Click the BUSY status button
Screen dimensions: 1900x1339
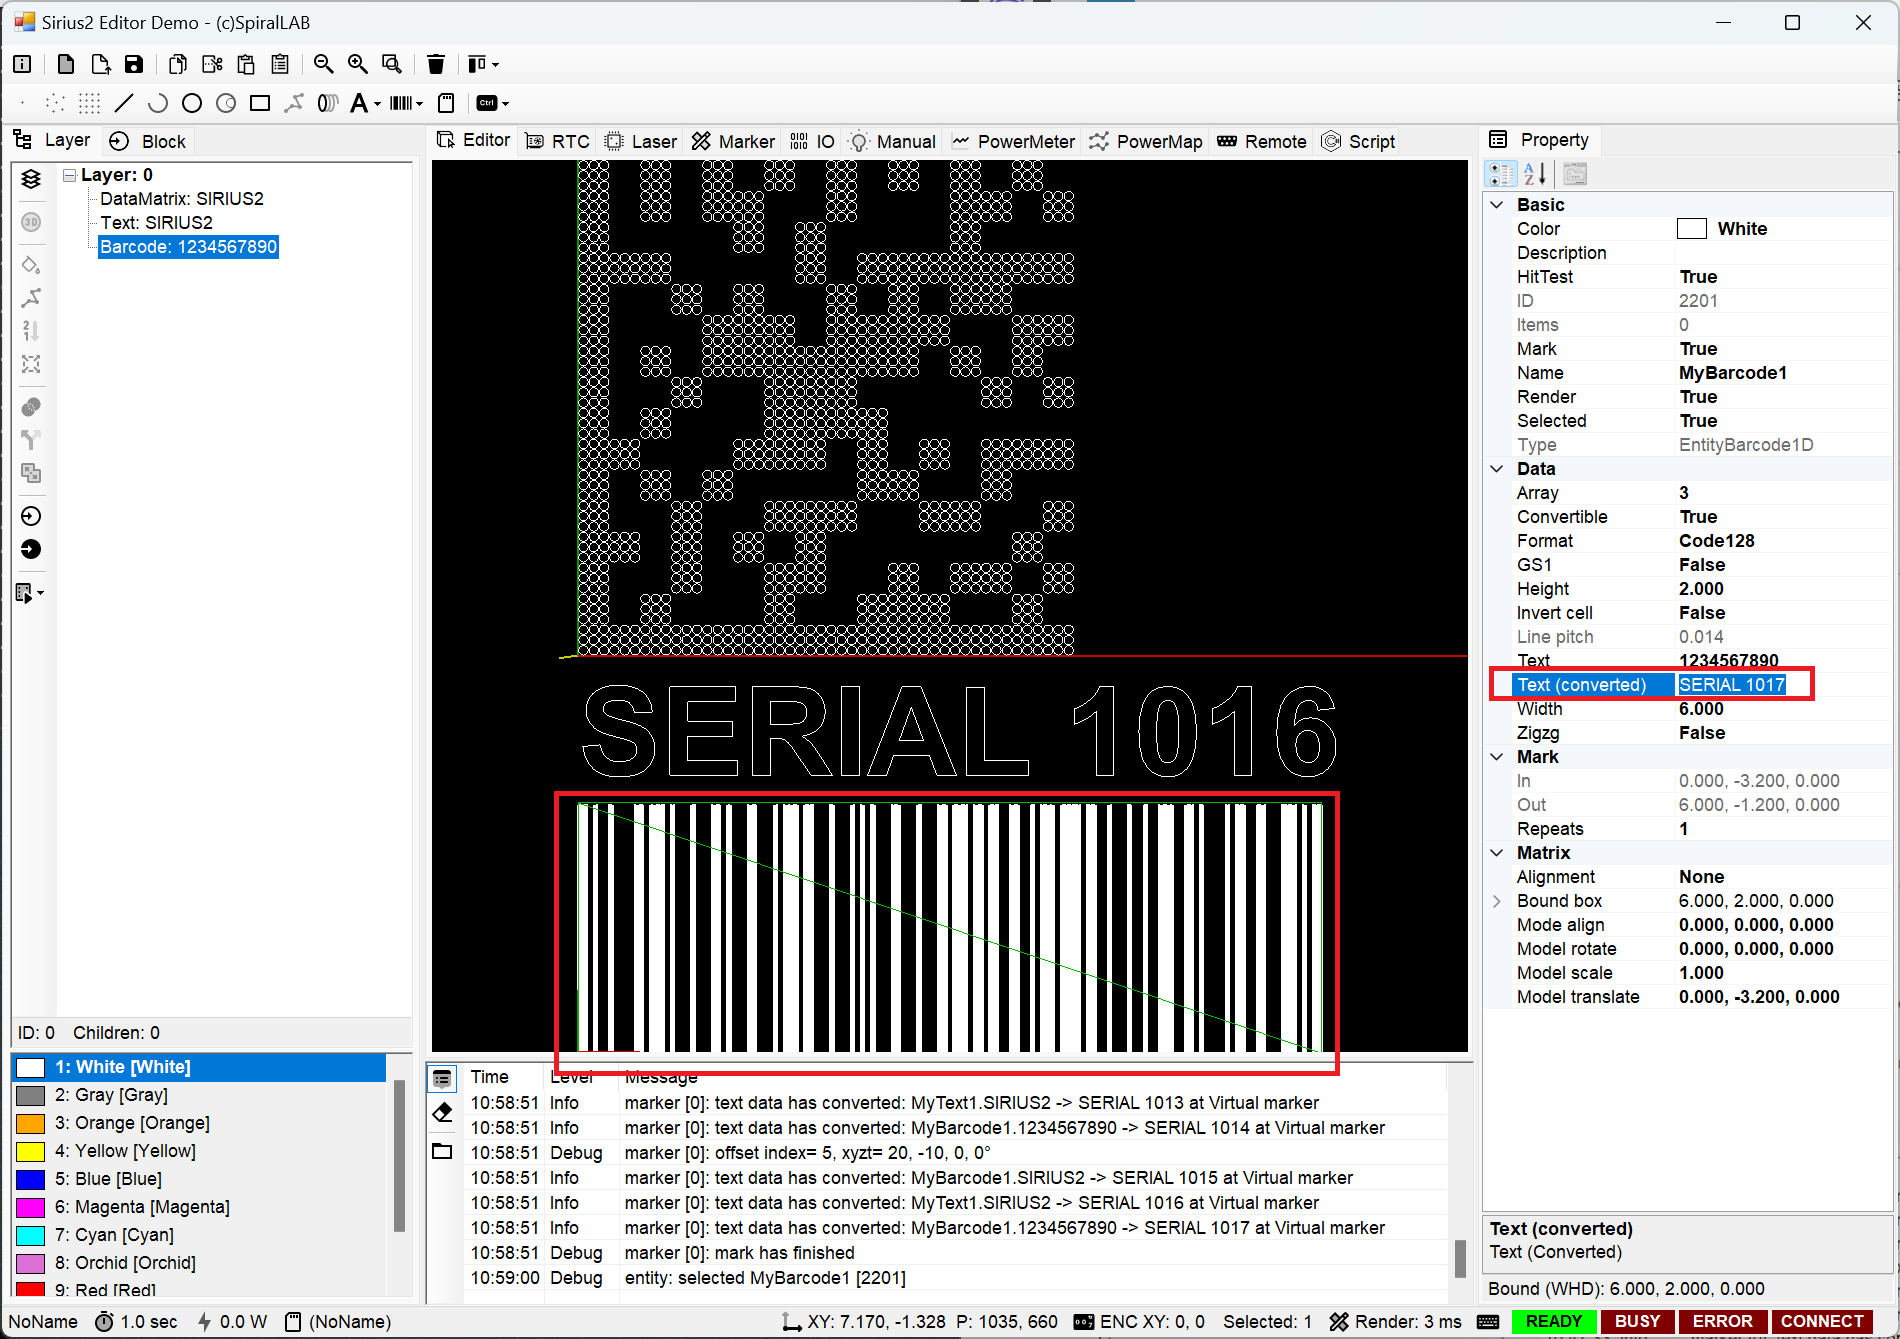1638,1321
